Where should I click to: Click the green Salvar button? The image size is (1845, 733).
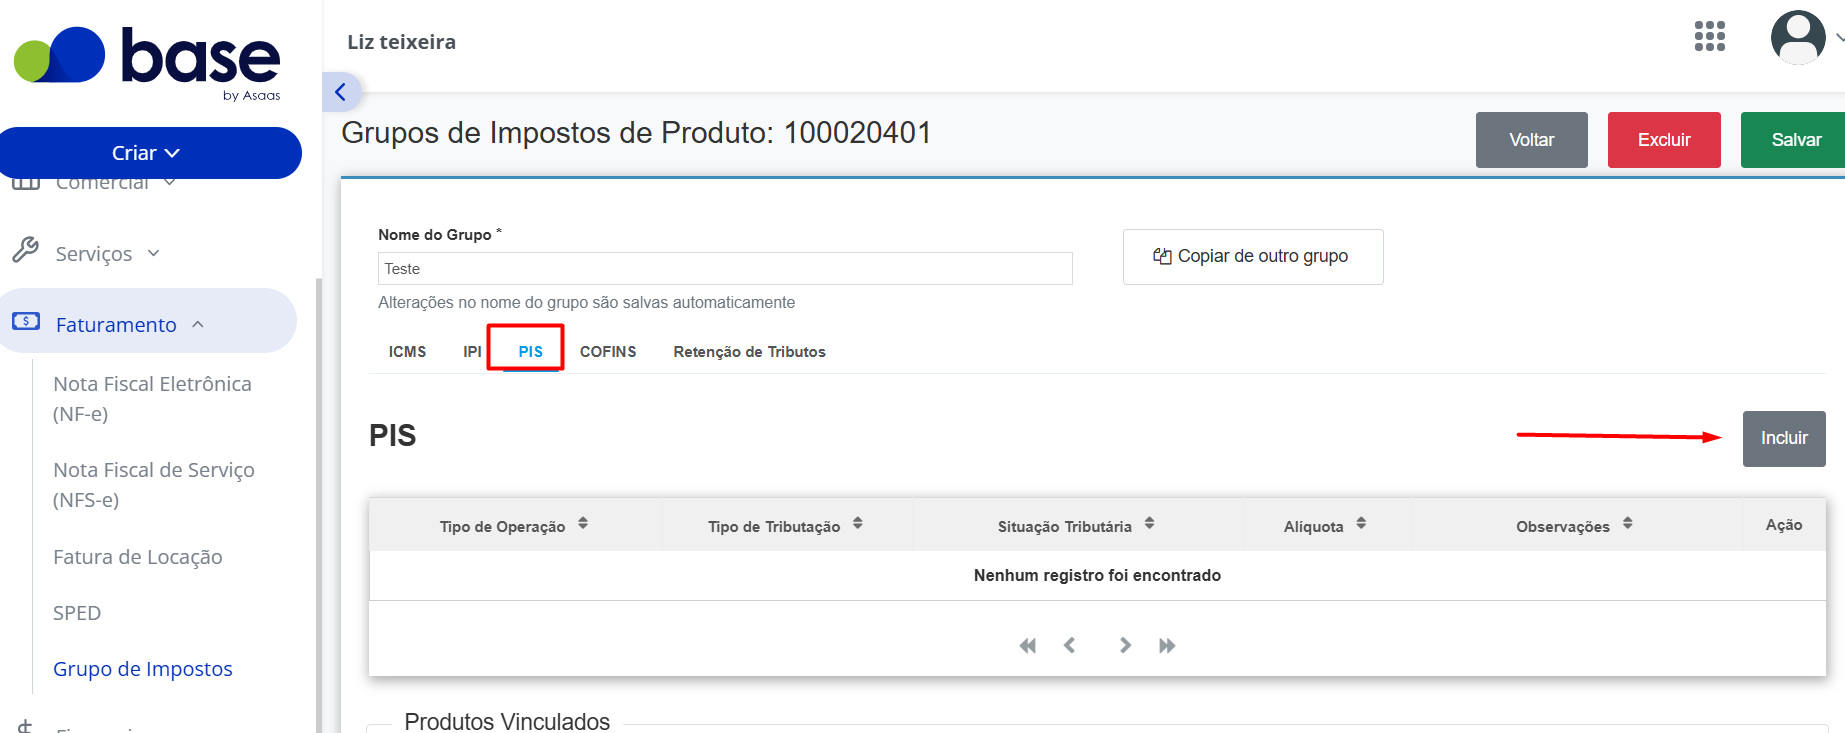click(1795, 140)
